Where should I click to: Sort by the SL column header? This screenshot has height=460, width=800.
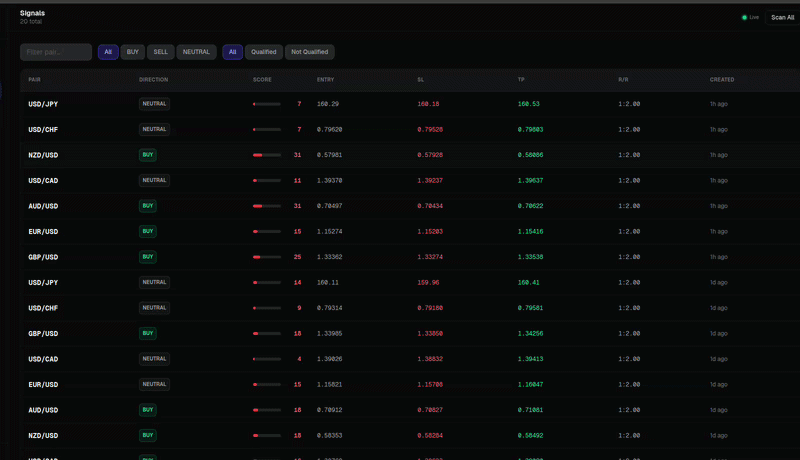[420, 80]
